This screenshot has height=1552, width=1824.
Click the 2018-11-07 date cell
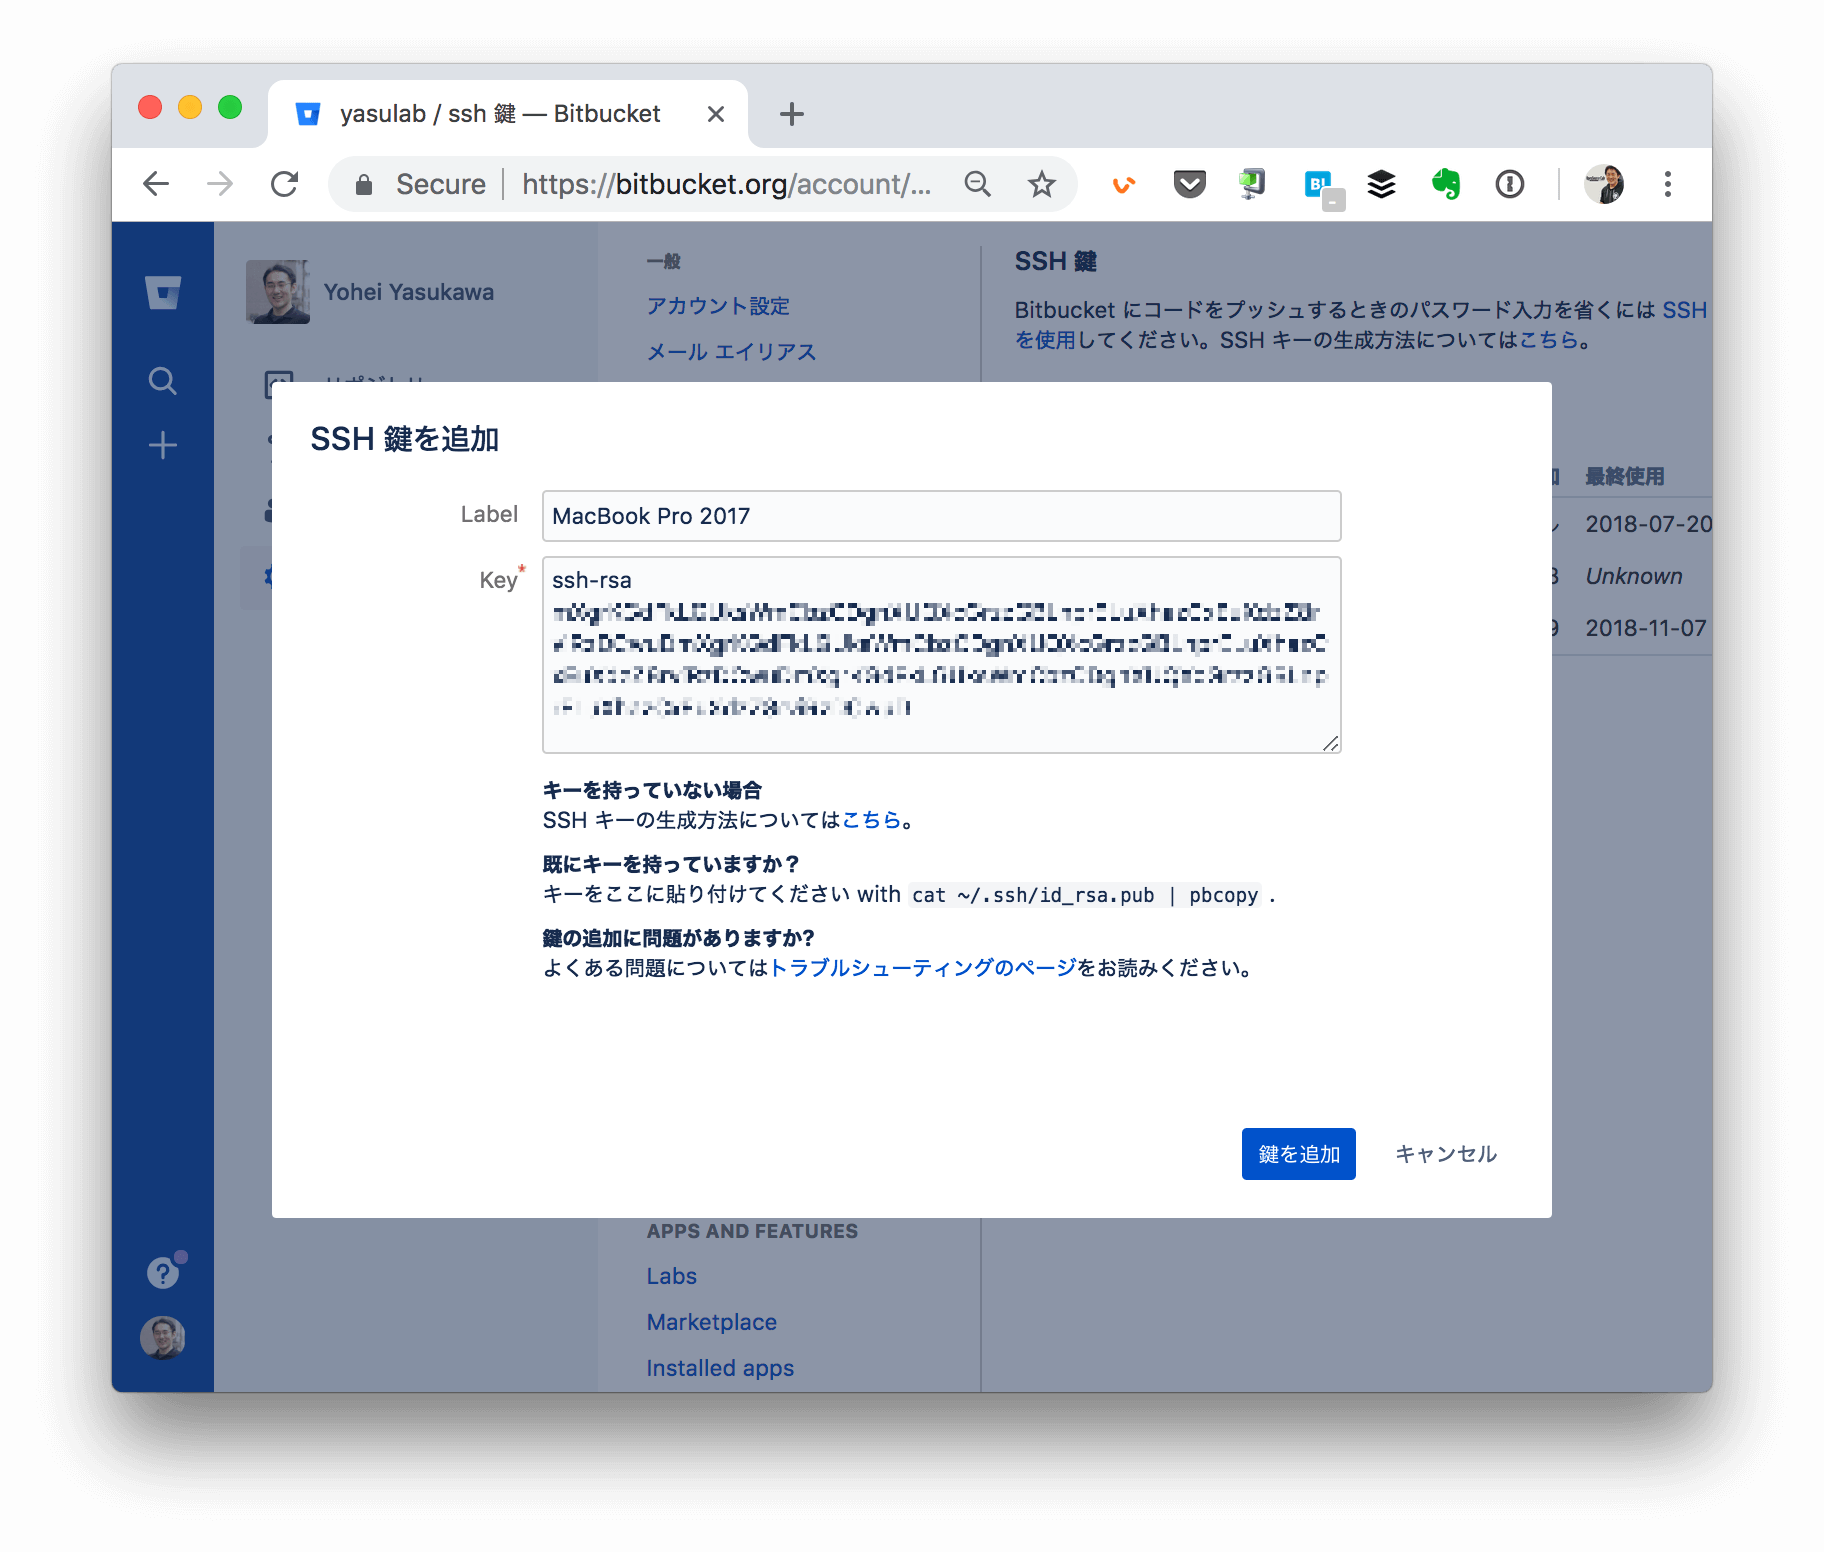click(1646, 628)
